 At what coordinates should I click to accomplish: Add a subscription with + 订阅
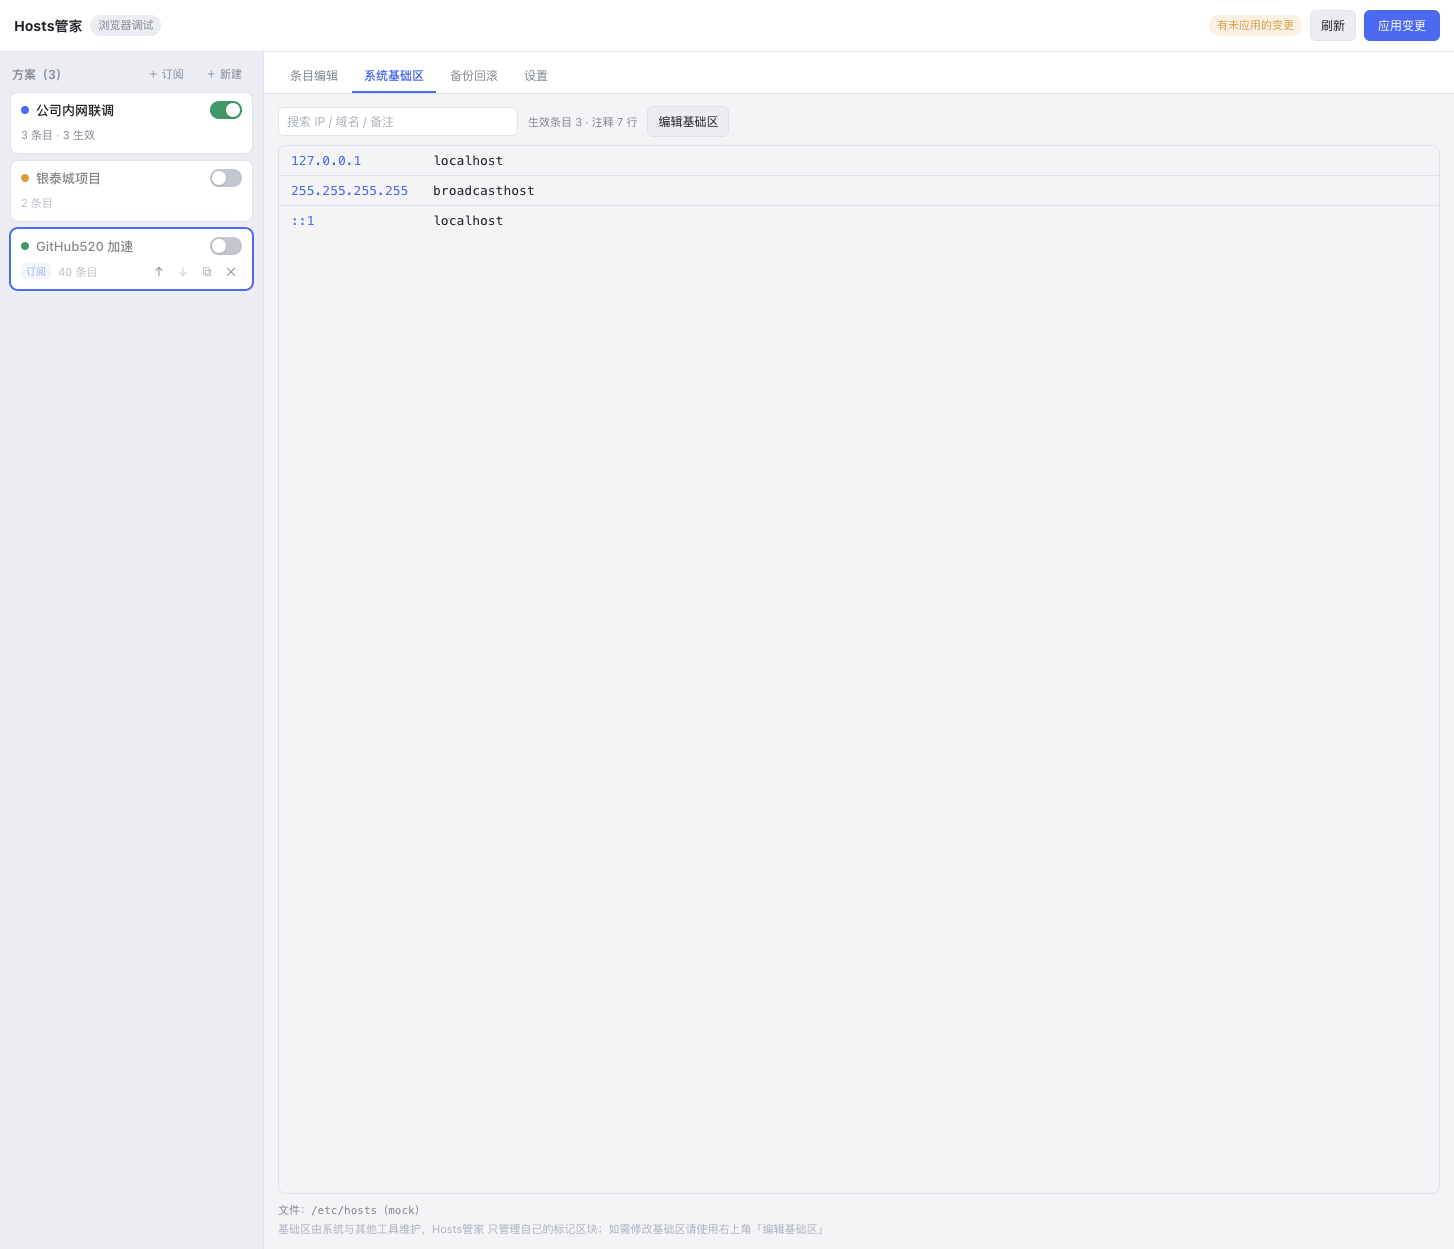166,74
